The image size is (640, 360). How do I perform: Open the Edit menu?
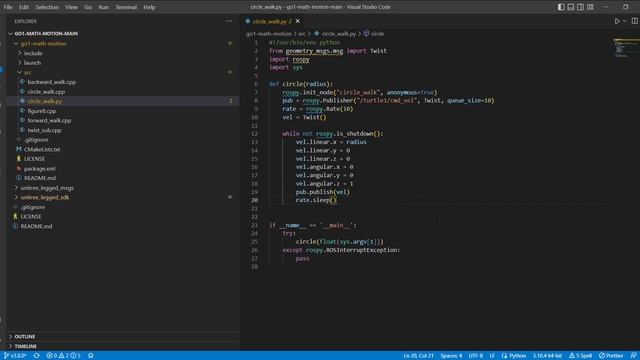[24, 7]
